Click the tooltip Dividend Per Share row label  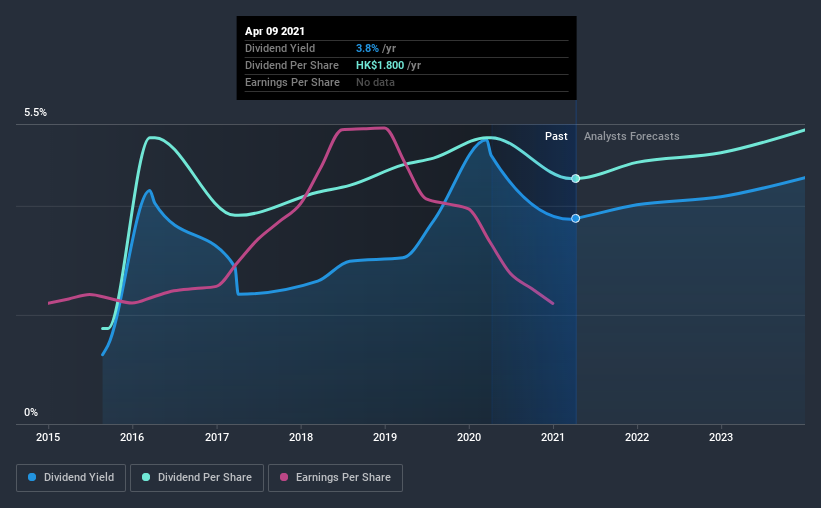click(292, 65)
